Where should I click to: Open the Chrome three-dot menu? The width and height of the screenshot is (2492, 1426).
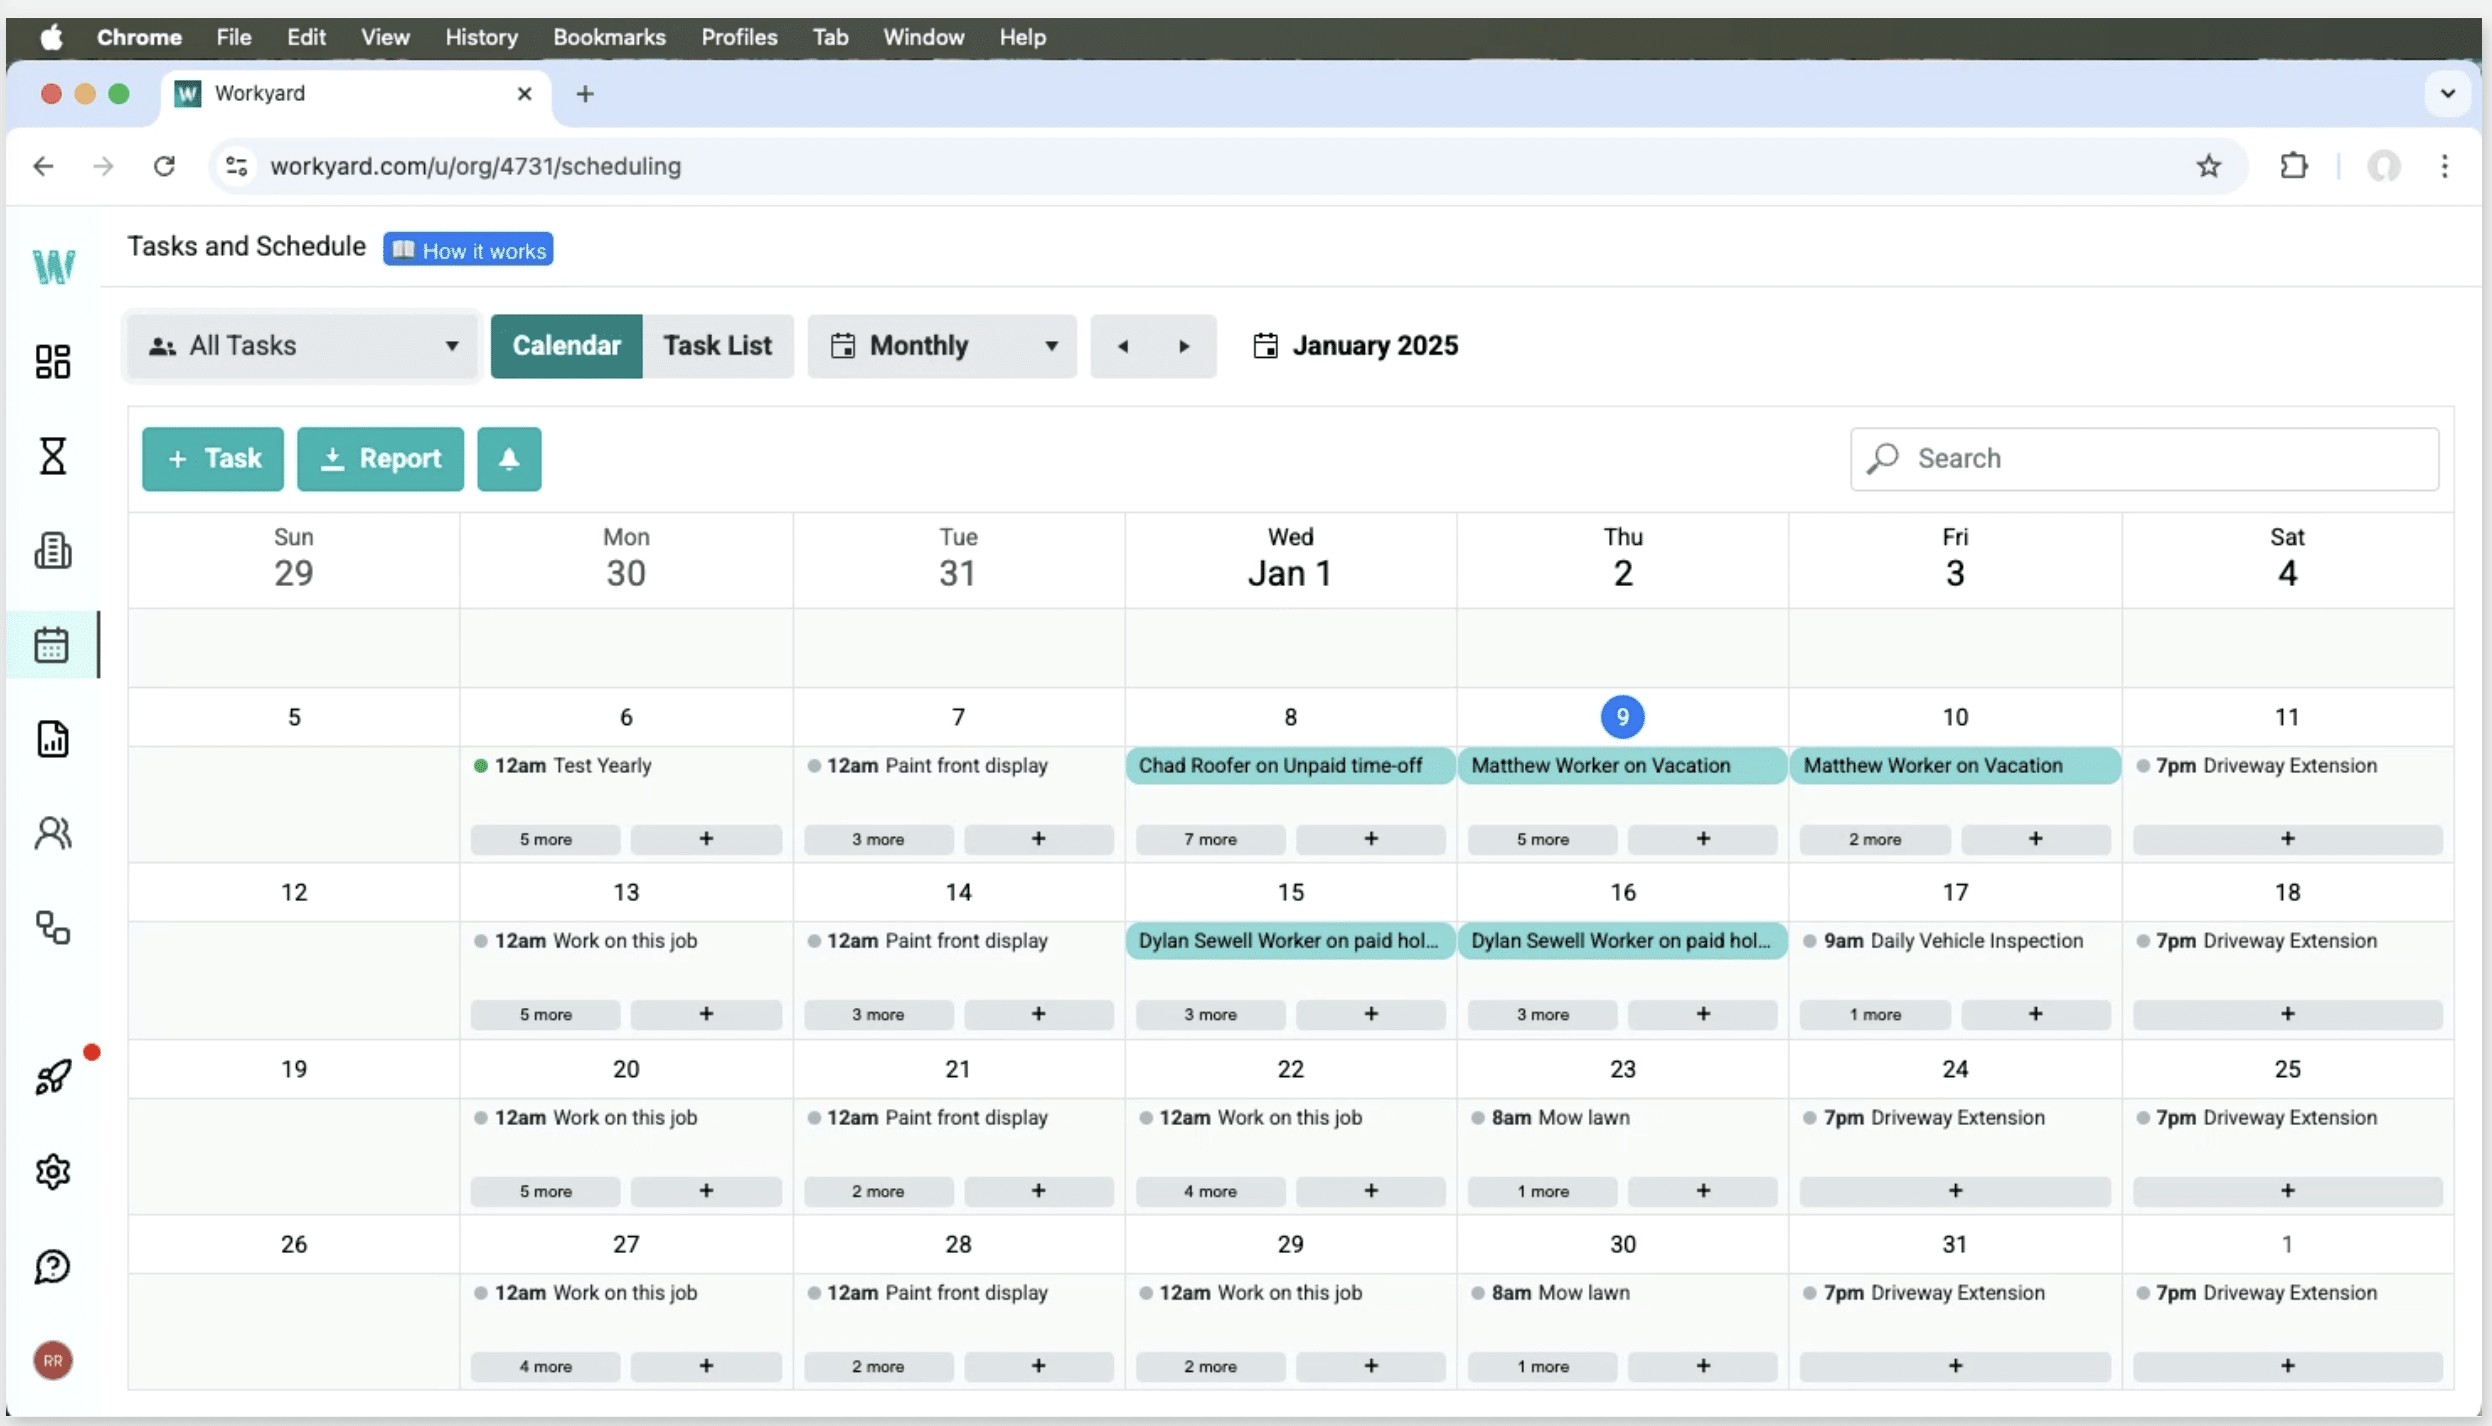coord(2445,166)
